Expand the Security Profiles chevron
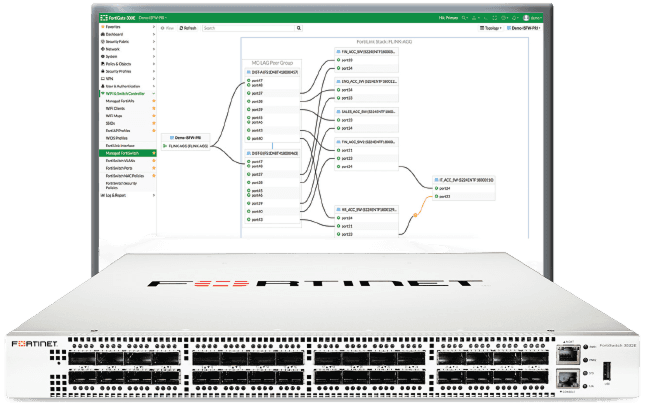 click(x=153, y=72)
